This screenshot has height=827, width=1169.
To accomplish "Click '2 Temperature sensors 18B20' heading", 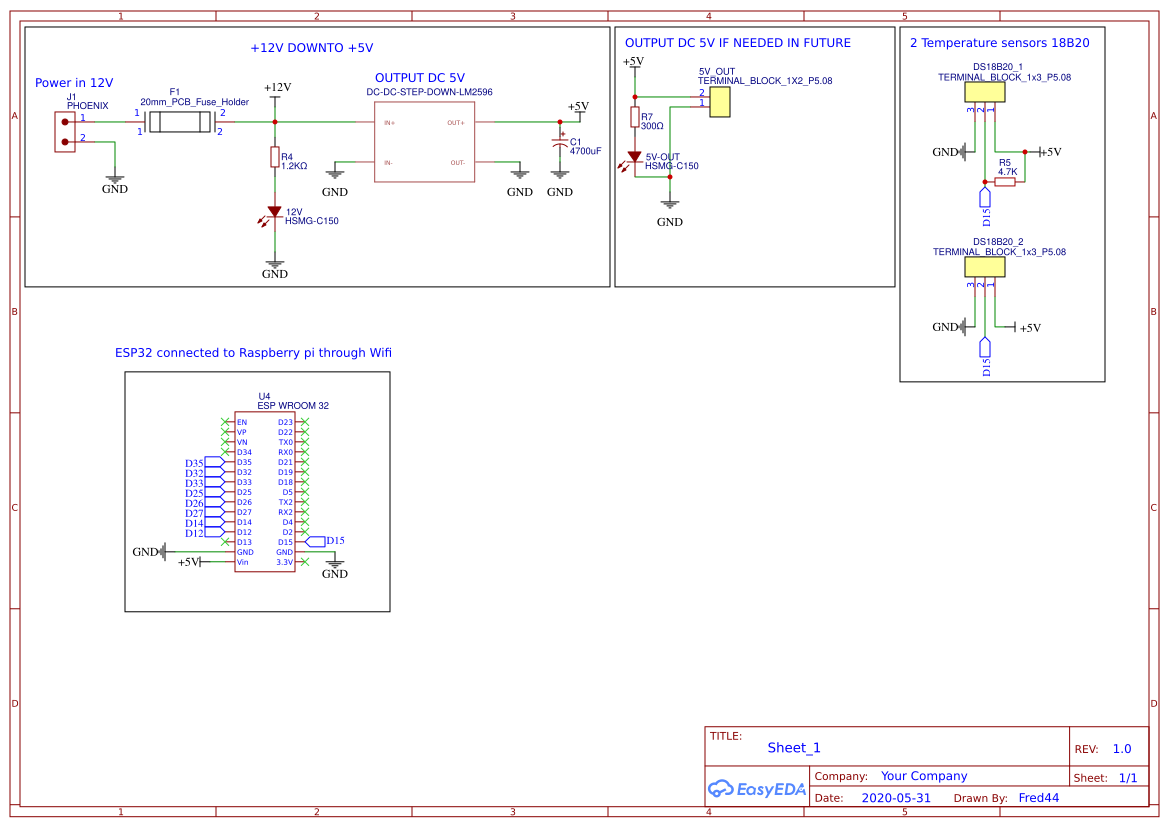I will coord(999,43).
